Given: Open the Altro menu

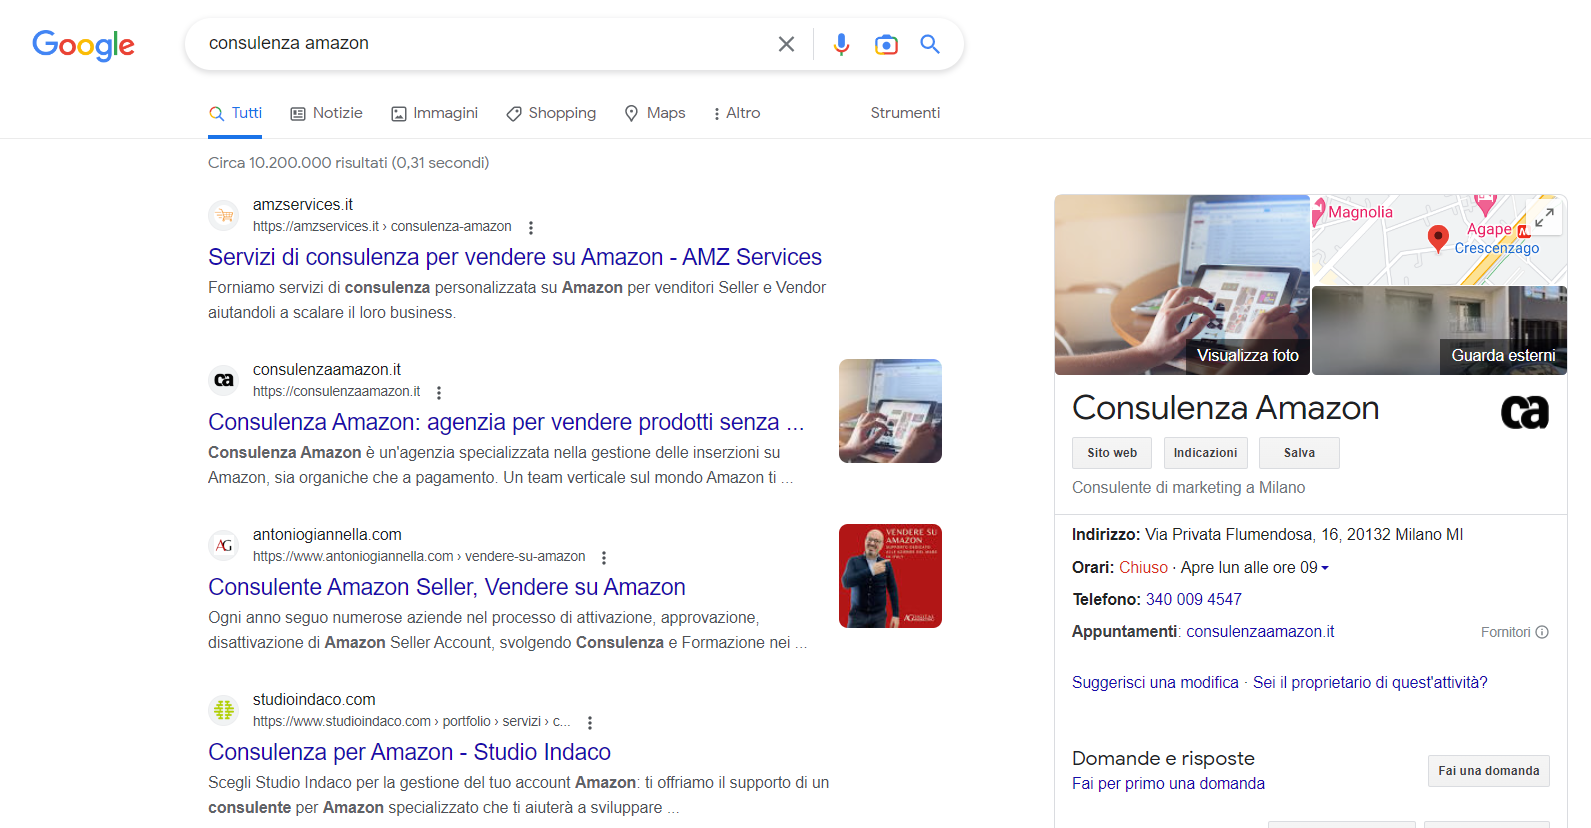Looking at the screenshot, I should coord(736,113).
